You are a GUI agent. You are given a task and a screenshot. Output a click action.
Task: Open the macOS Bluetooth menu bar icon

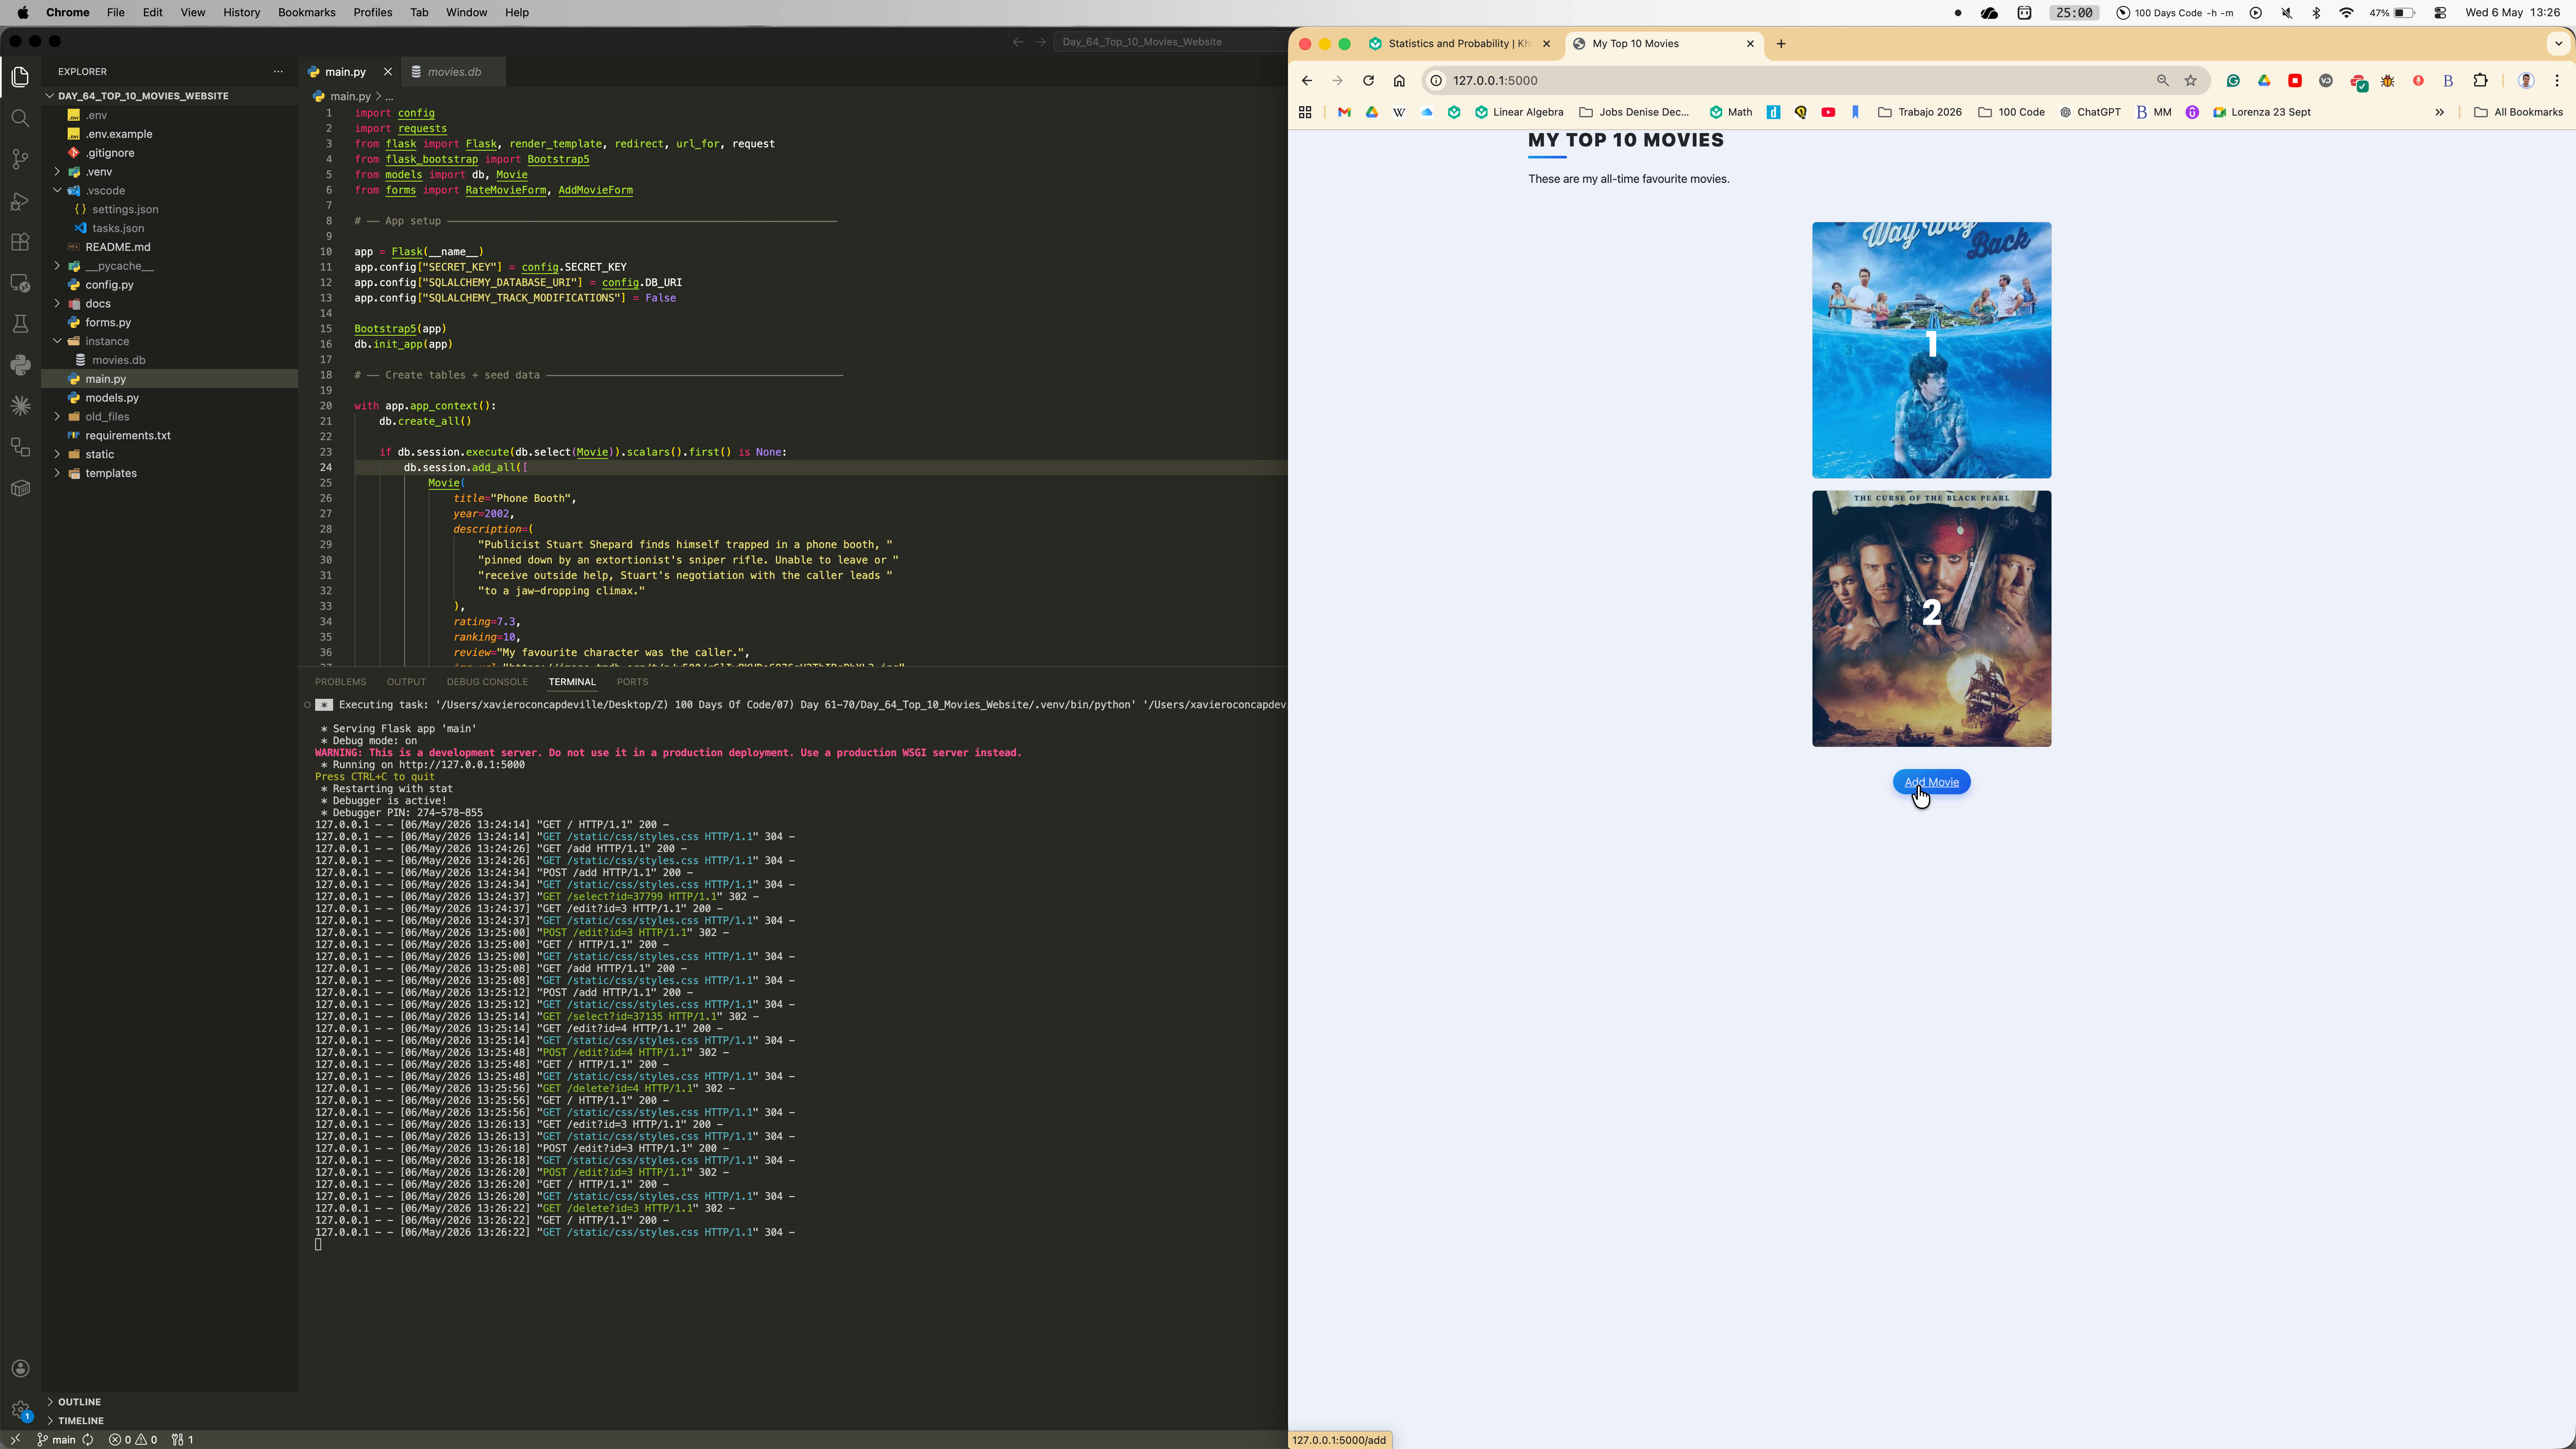click(x=2317, y=13)
